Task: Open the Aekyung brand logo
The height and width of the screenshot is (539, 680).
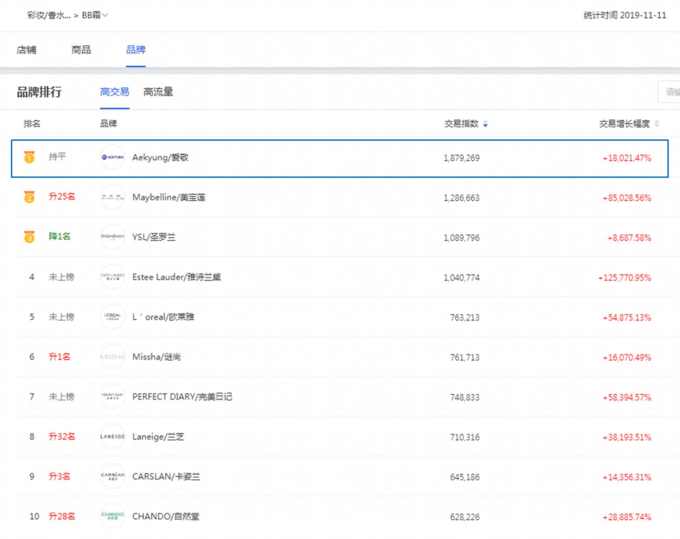Action: pyautogui.click(x=113, y=157)
